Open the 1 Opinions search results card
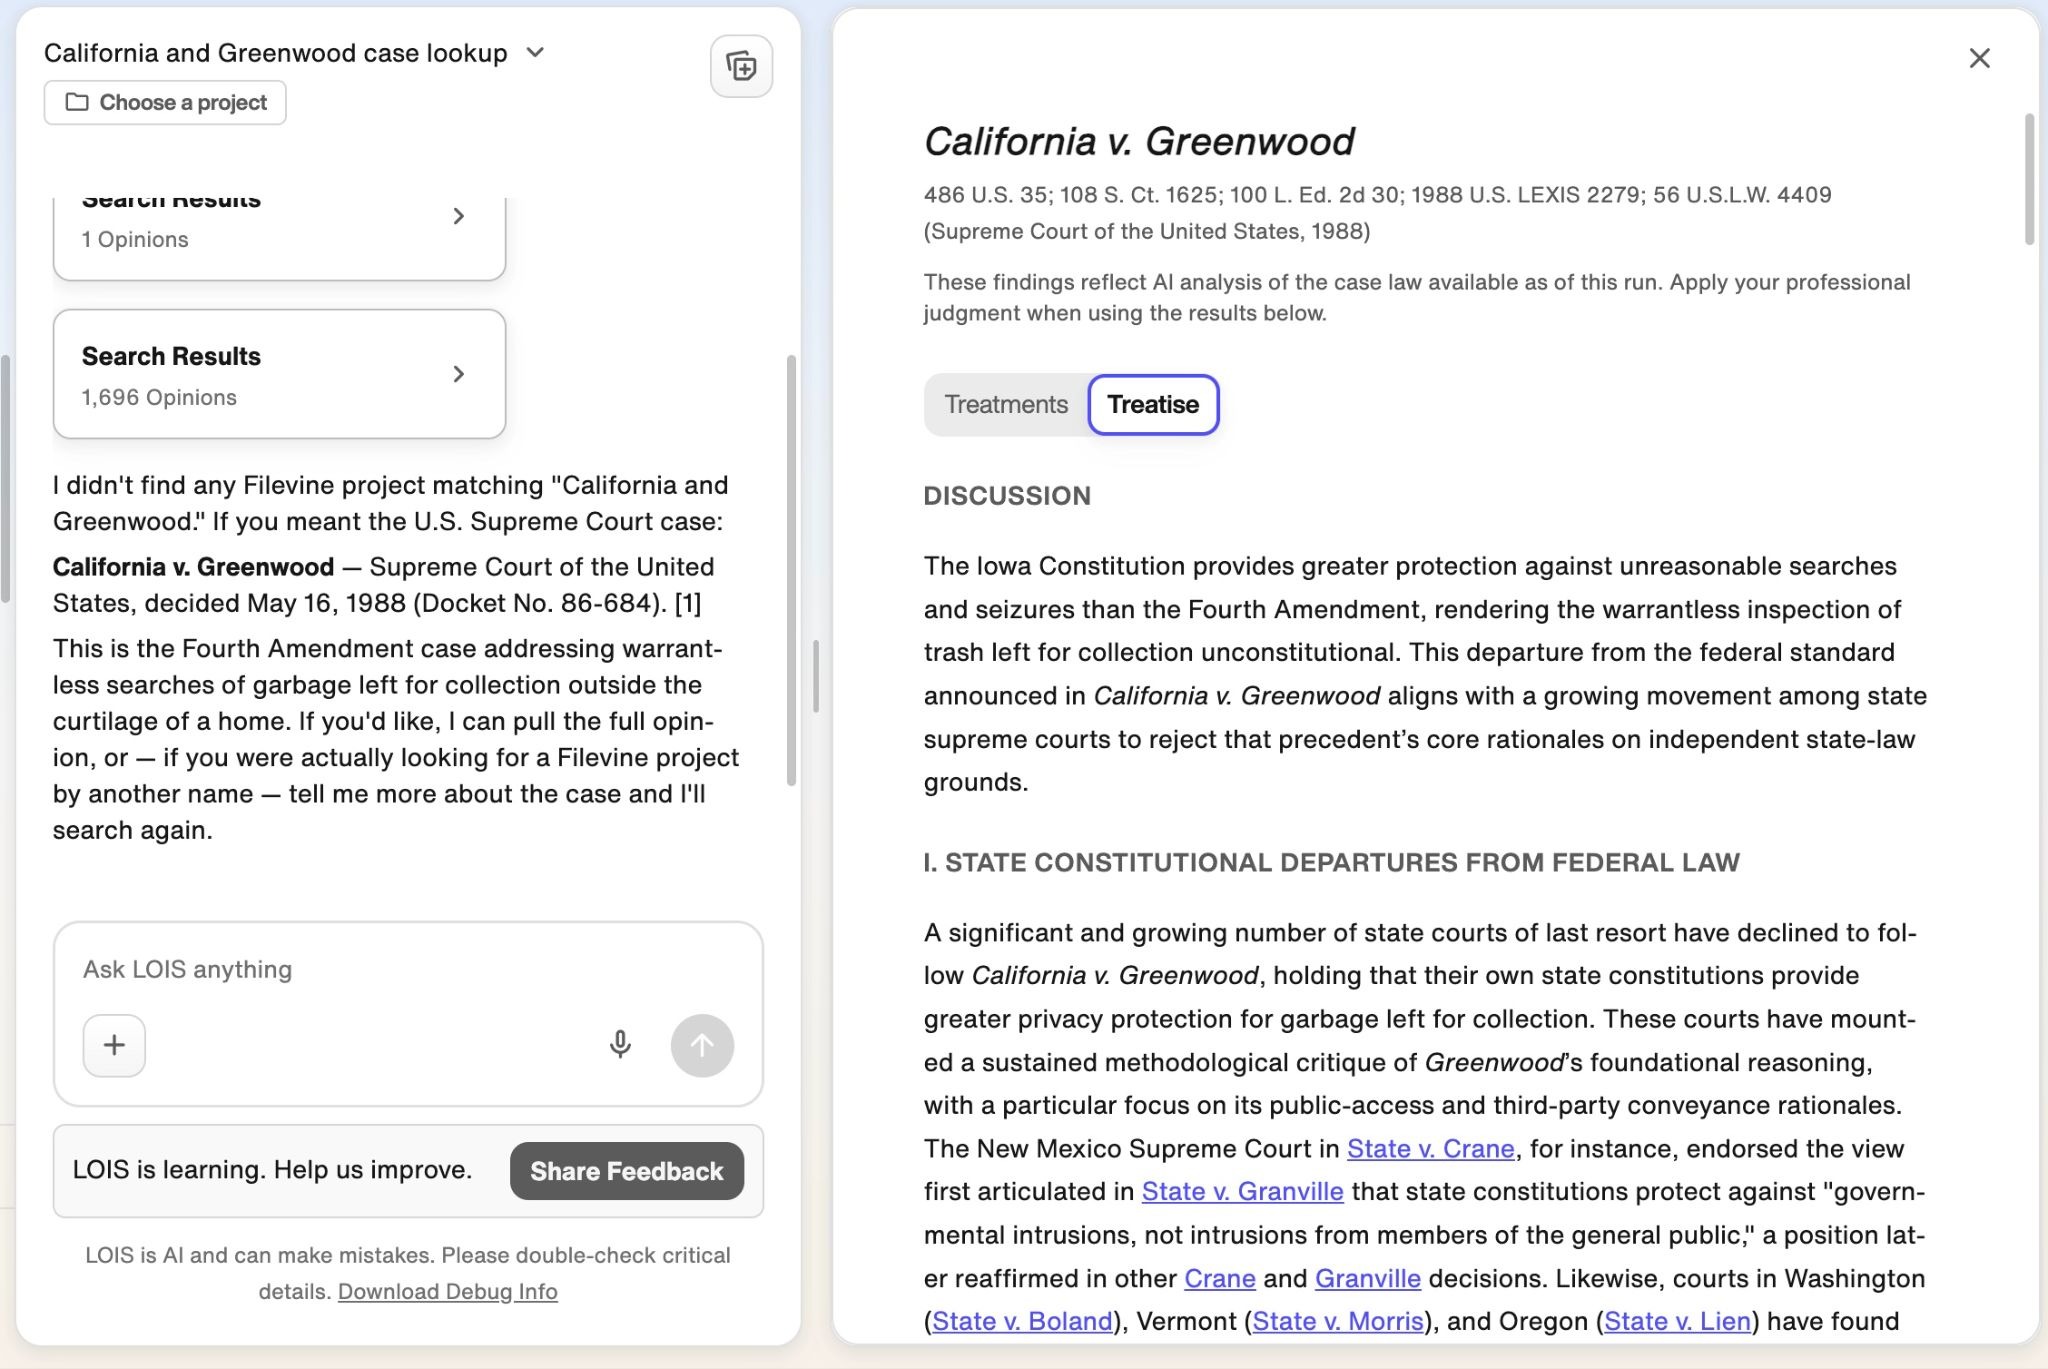The image size is (2048, 1369). [279, 233]
